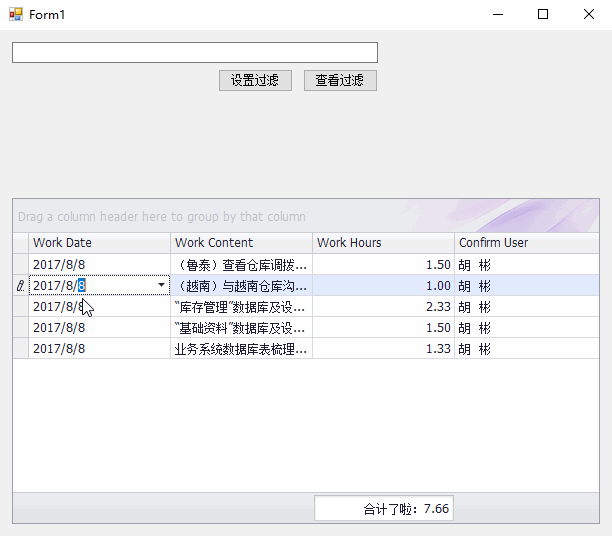Click Work Hours value 1.33

point(383,349)
